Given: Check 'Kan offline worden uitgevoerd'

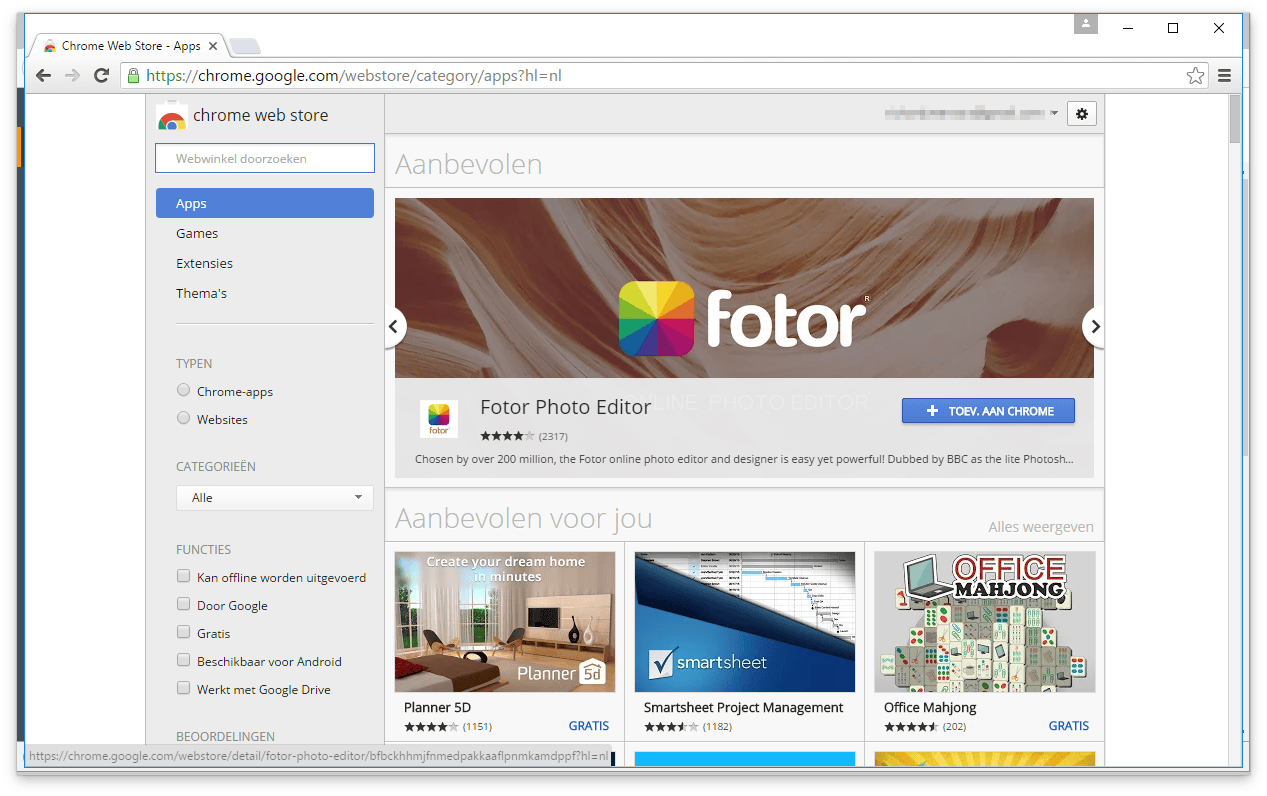Looking at the screenshot, I should pos(183,576).
